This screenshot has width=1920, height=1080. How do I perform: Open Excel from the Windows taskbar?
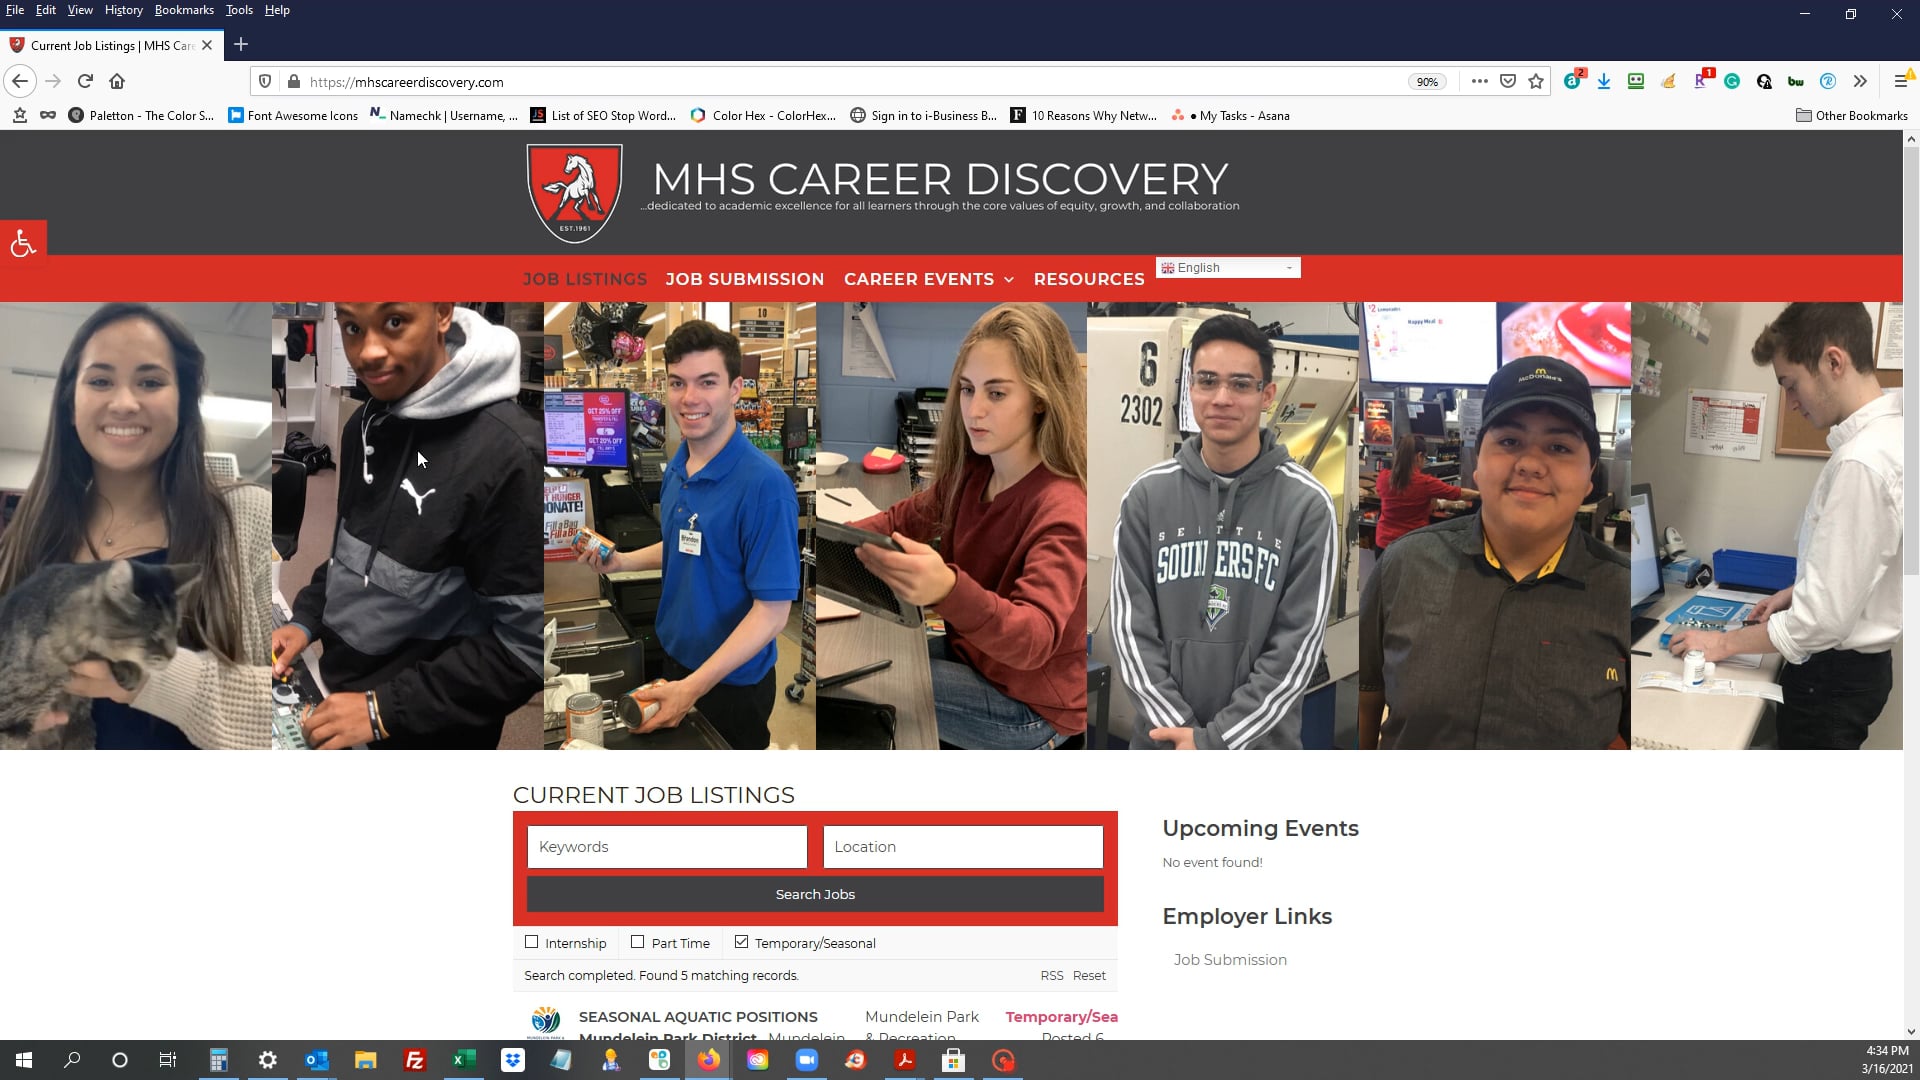[x=464, y=1060]
